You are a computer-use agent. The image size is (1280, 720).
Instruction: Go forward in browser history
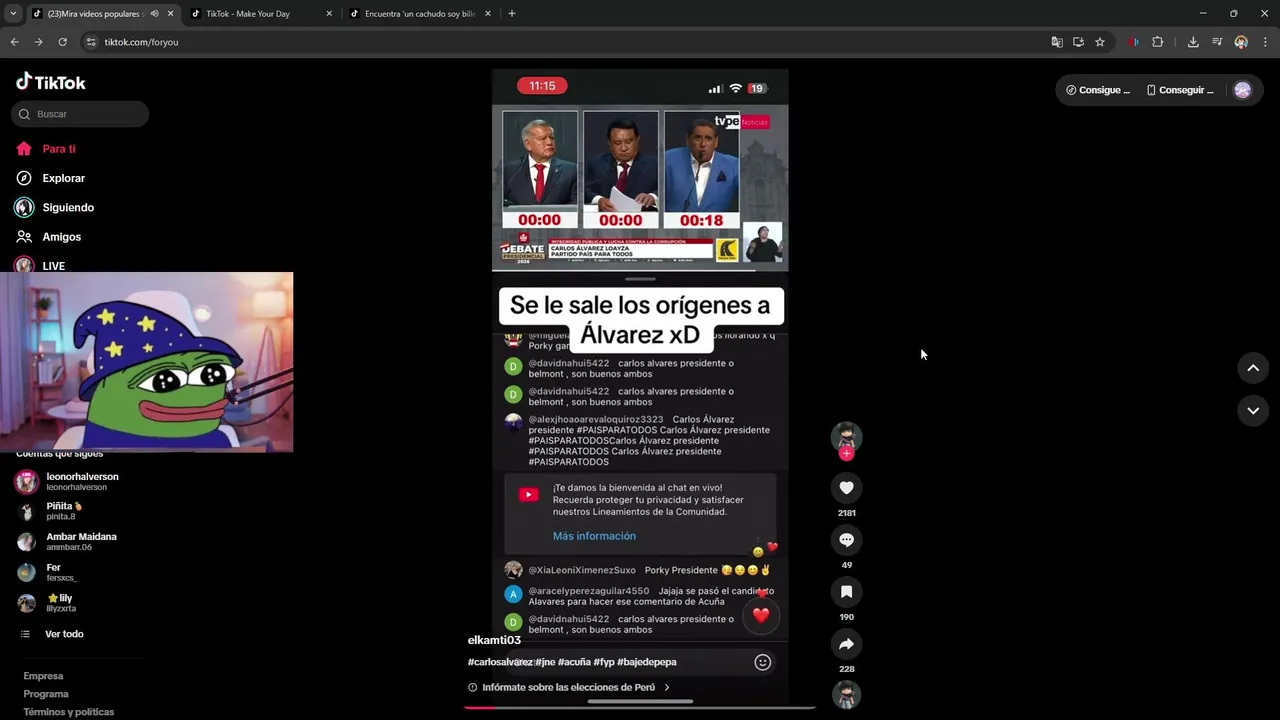tap(38, 42)
